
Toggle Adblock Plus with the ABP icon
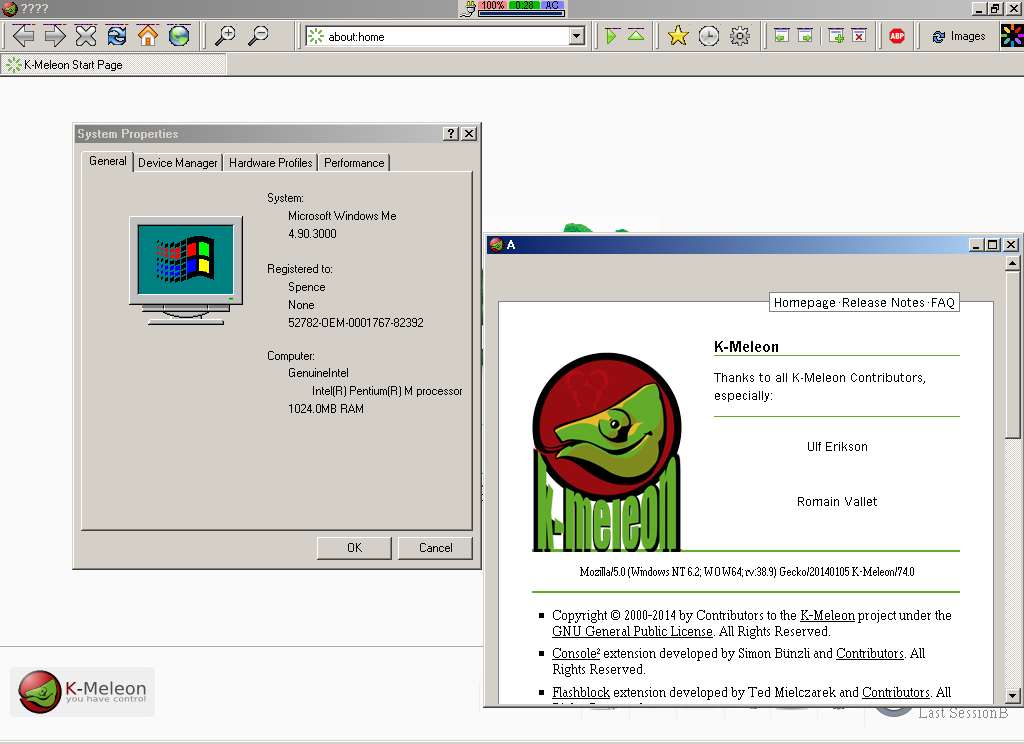[x=896, y=35]
